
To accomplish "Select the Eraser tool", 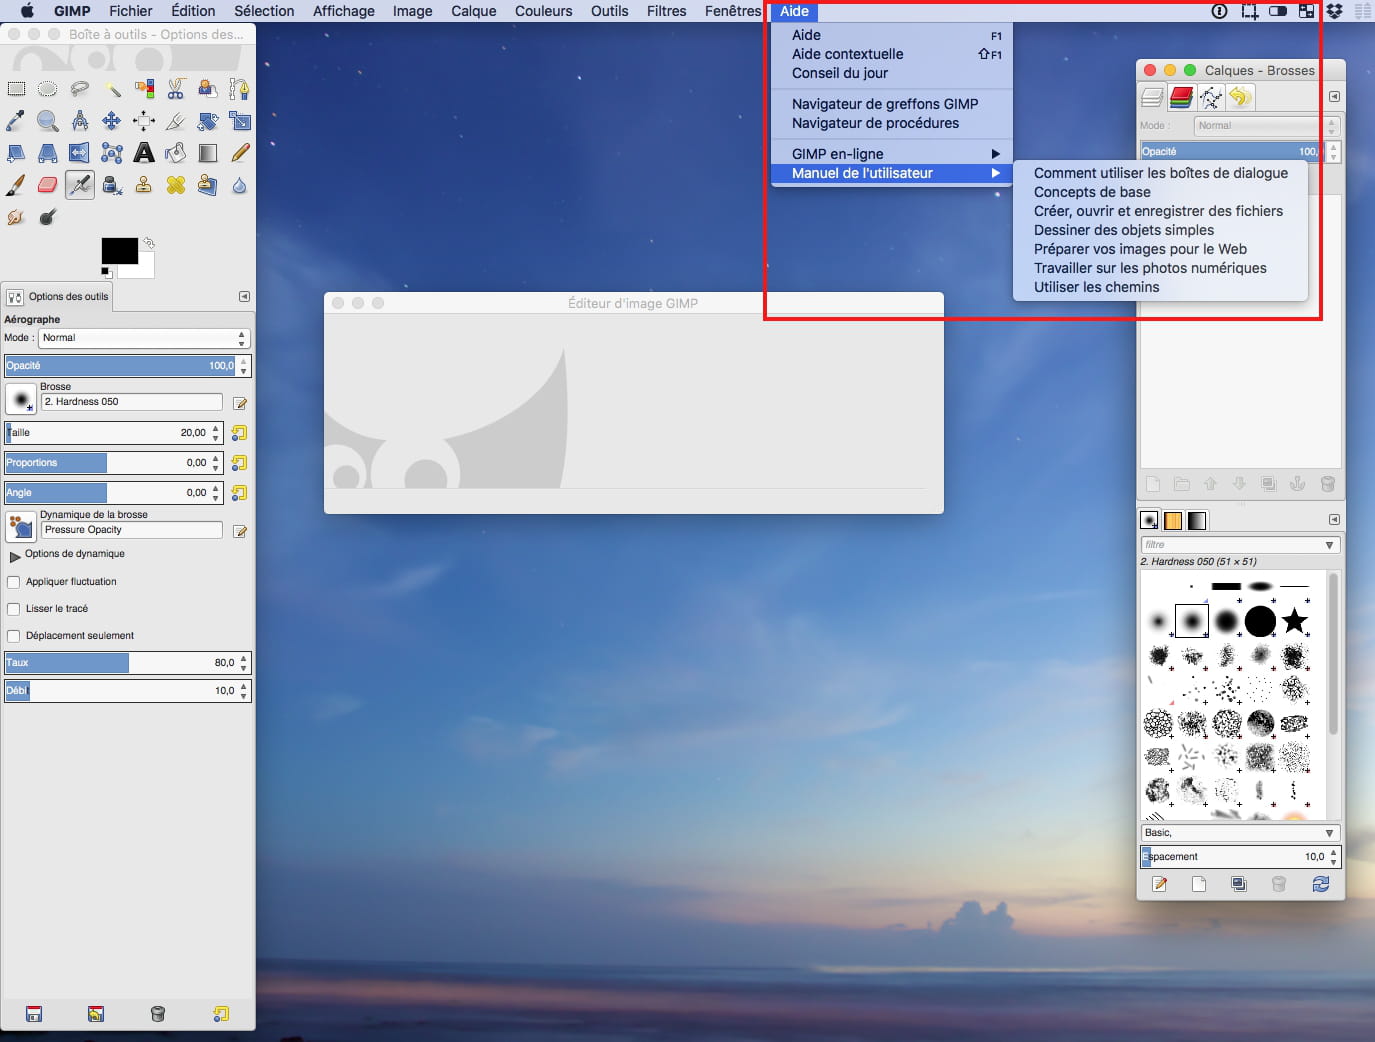I will (47, 185).
